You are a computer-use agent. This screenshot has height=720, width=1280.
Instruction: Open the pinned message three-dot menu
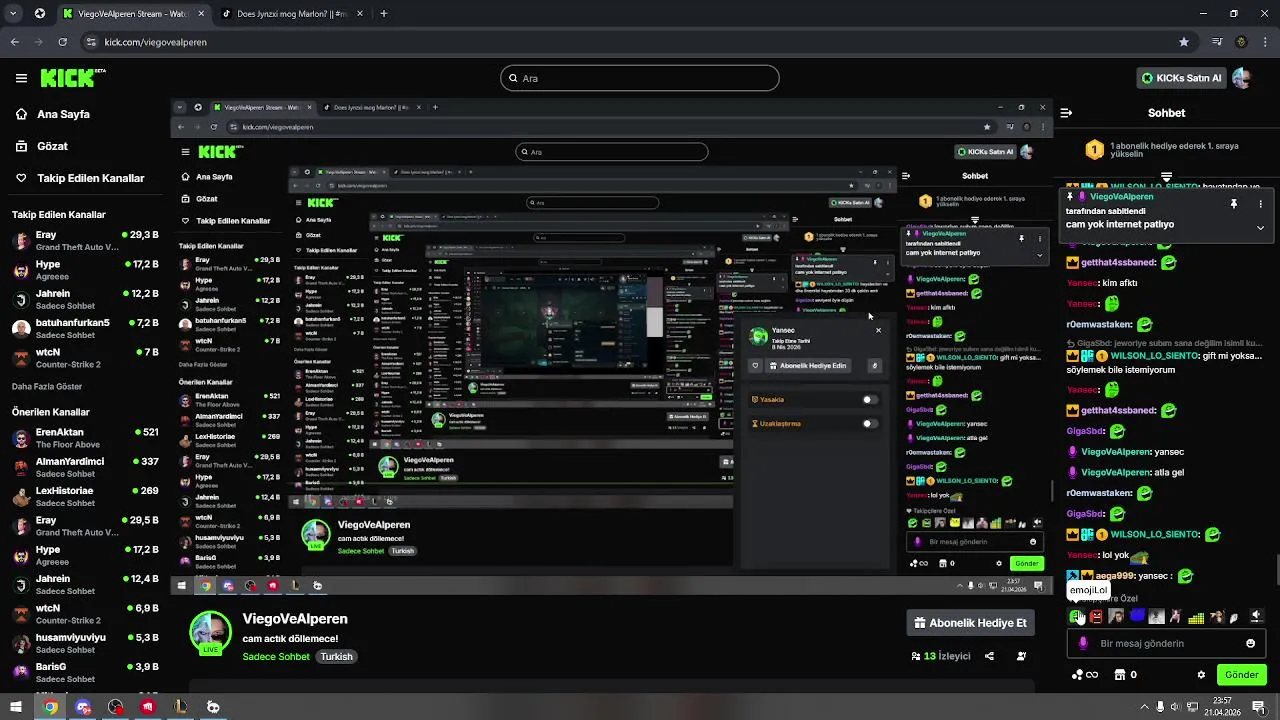pyautogui.click(x=1260, y=204)
